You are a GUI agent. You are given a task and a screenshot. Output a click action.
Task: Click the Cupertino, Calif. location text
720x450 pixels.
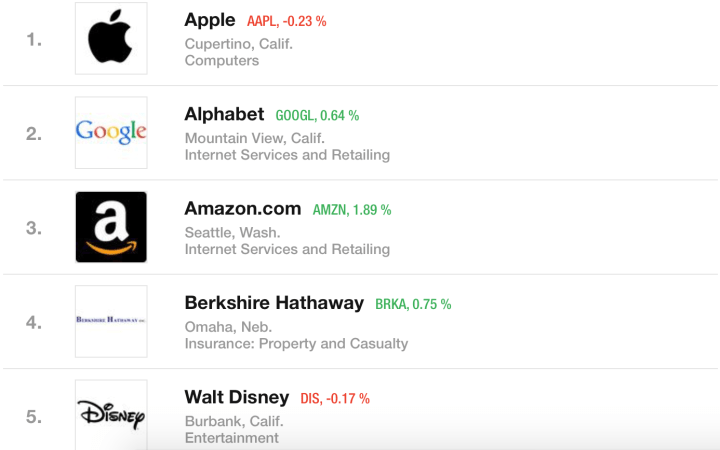click(x=239, y=44)
